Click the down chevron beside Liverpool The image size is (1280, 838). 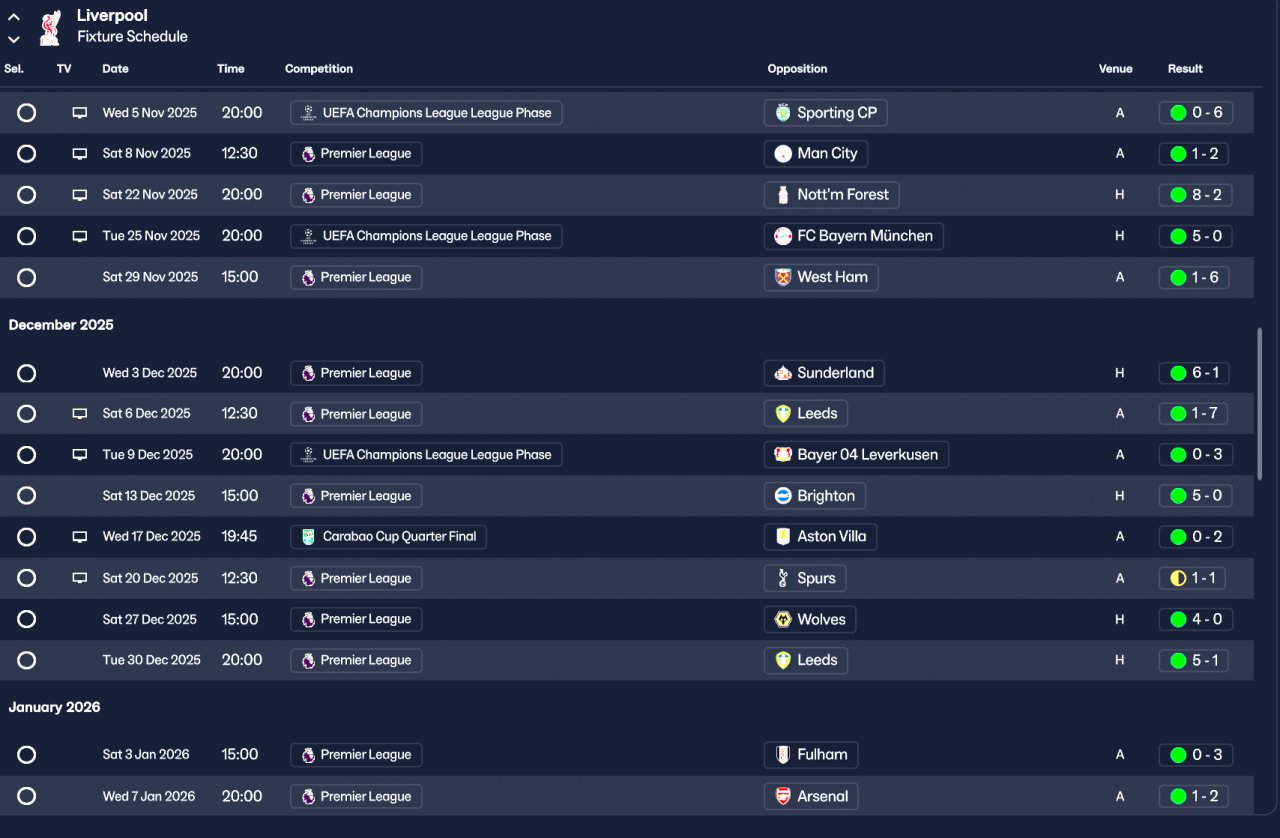tap(14, 39)
